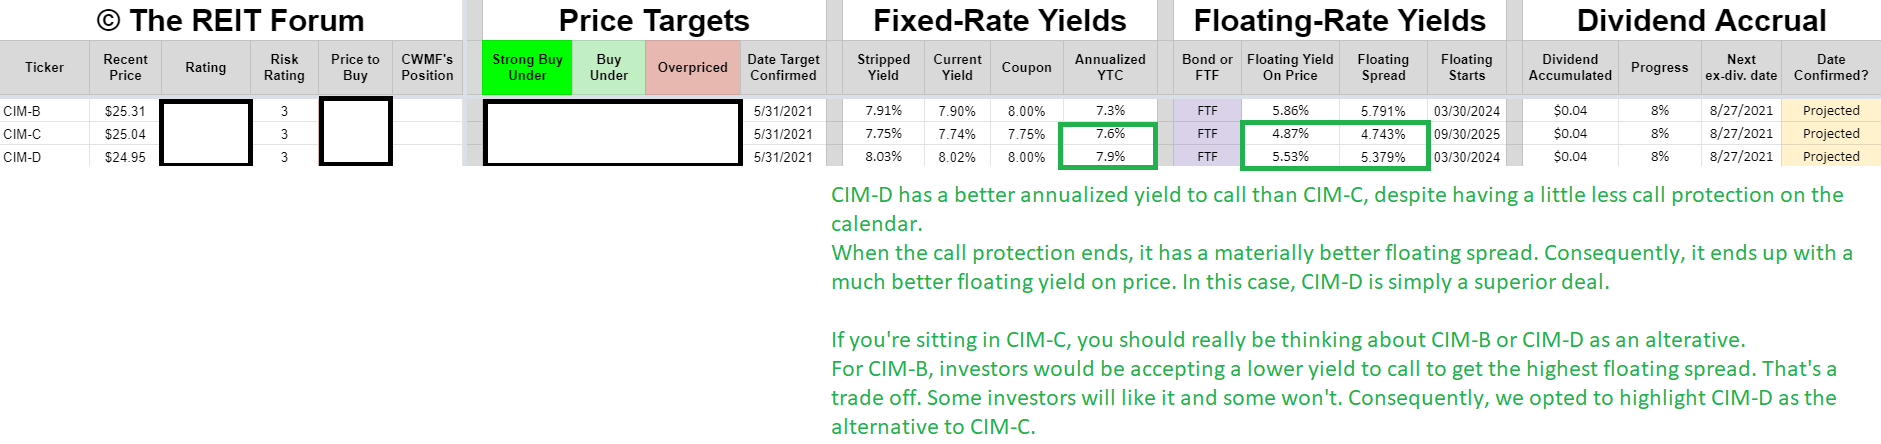Select the CIM-C ticker cell
Screen dimensions: 1881x444
click(x=44, y=134)
